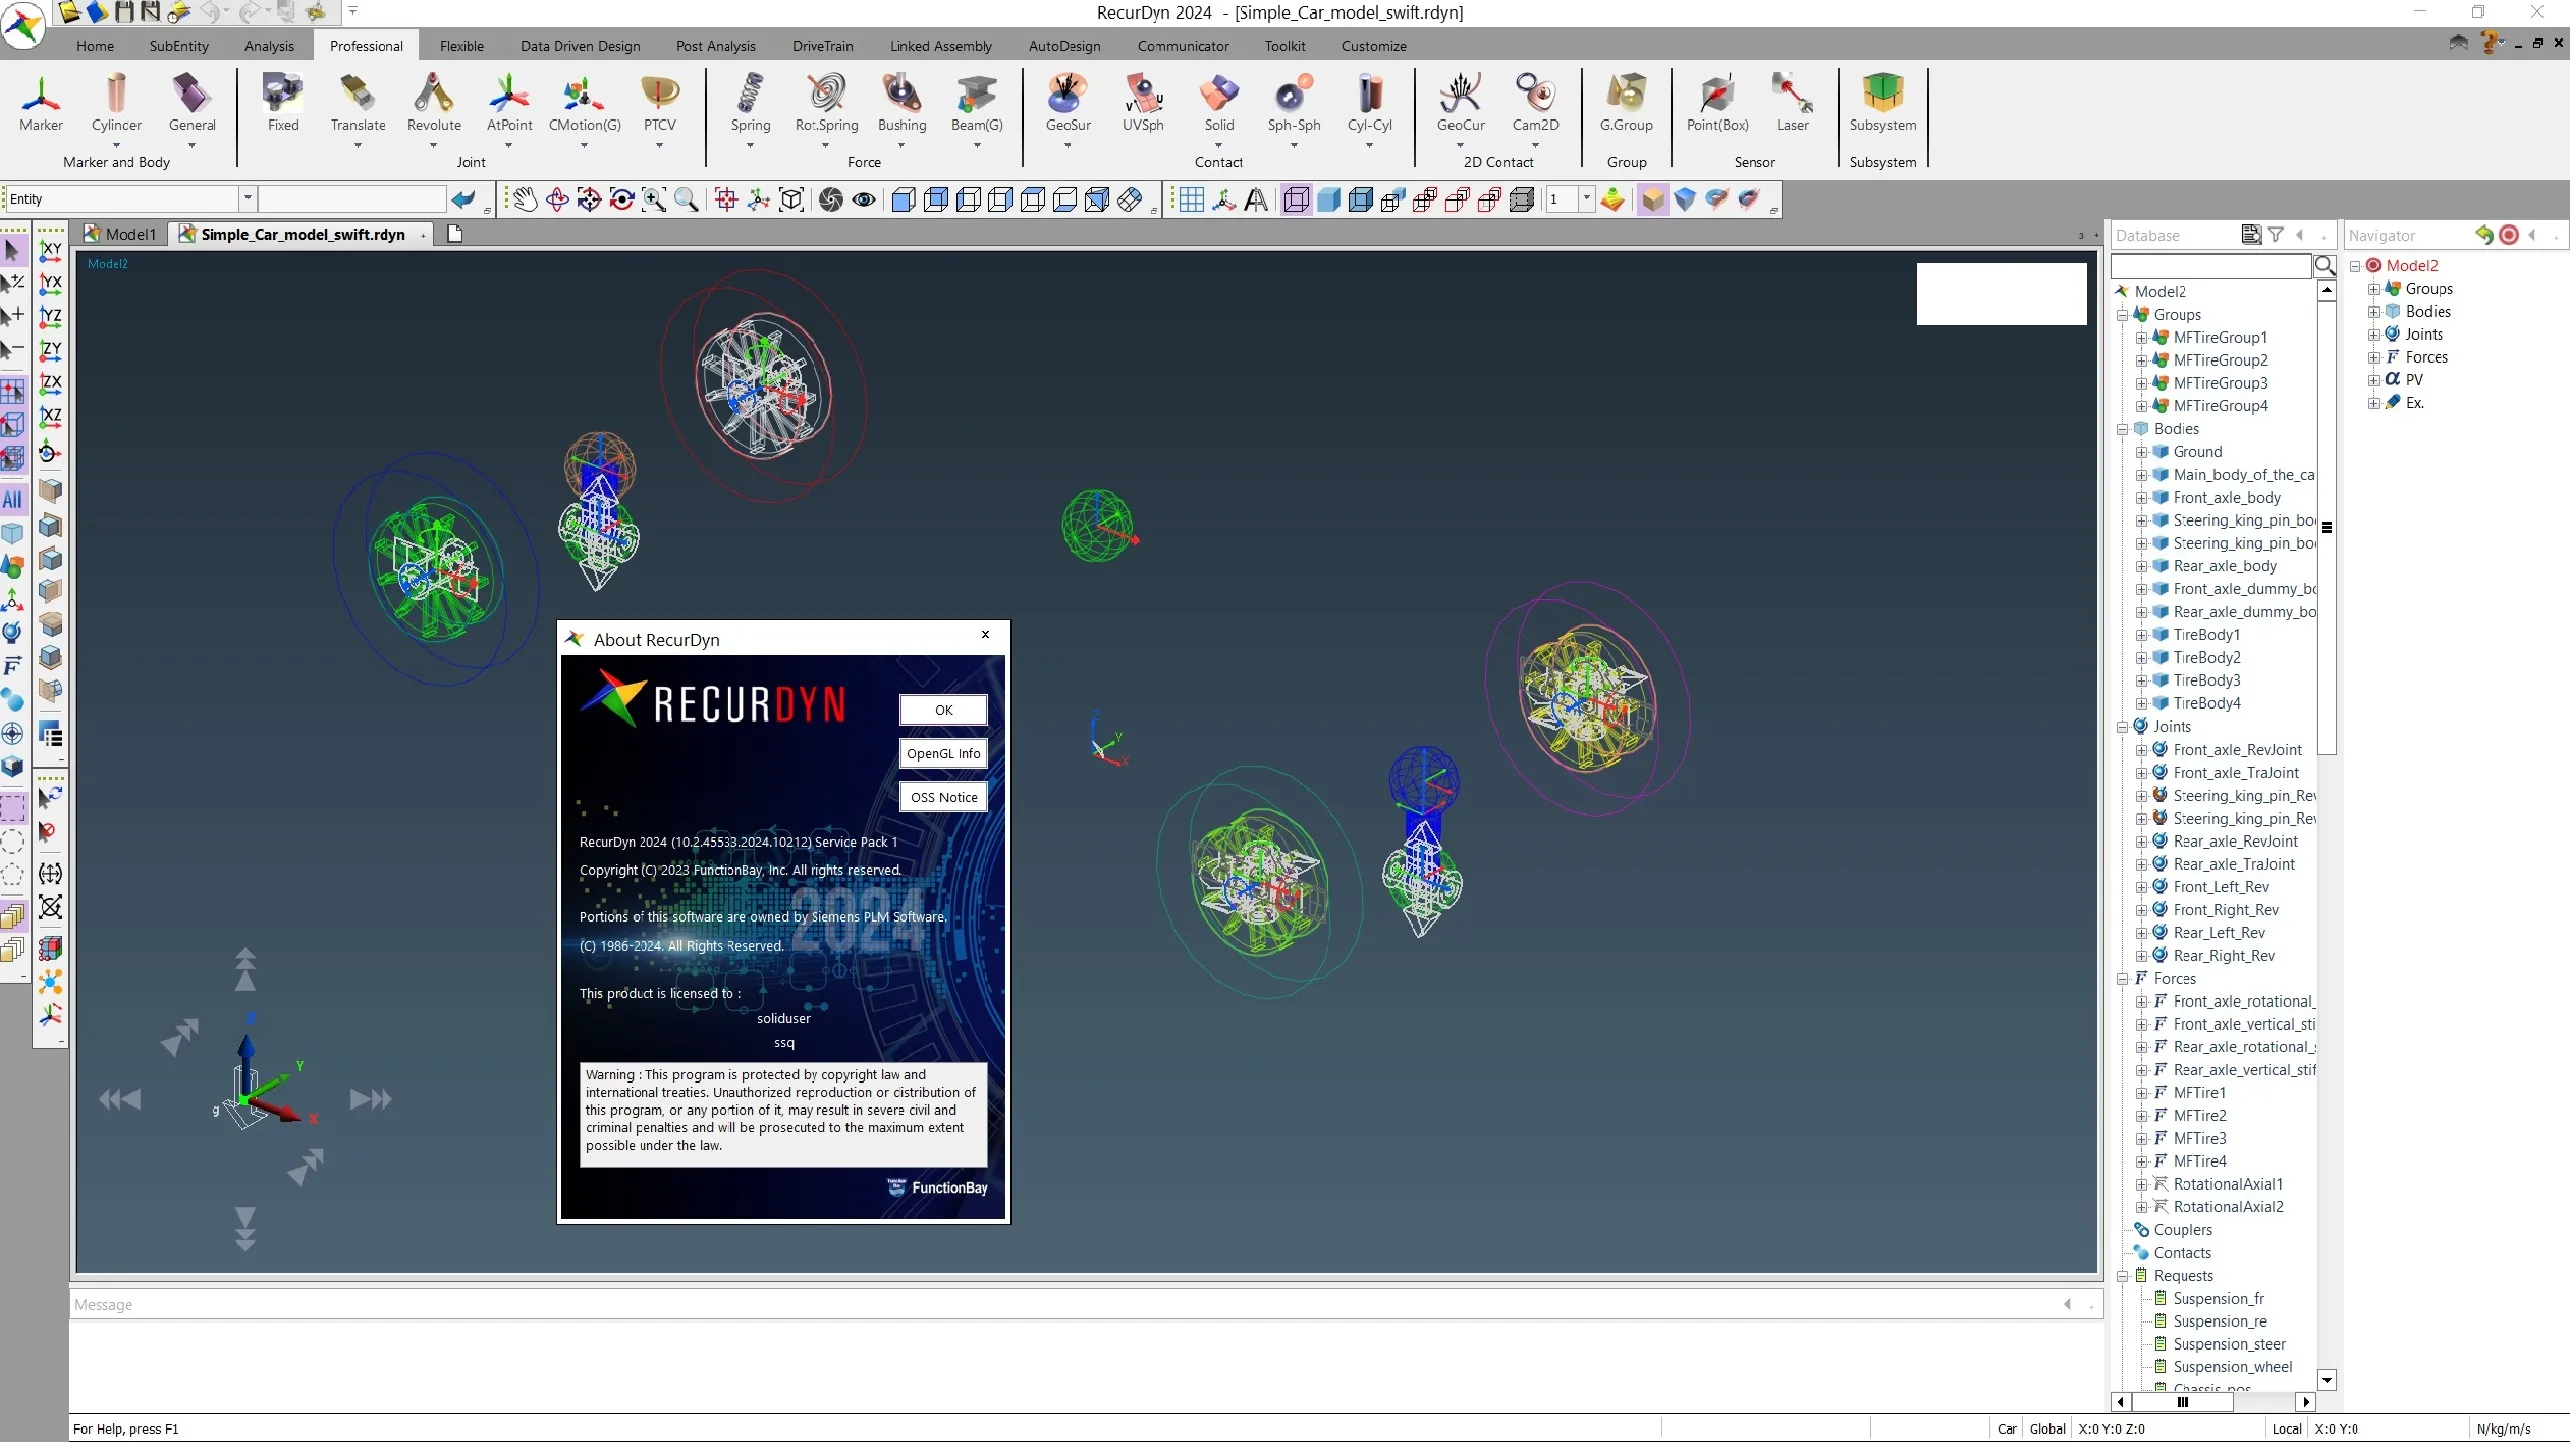Select the Translate joint tool

pyautogui.click(x=358, y=103)
